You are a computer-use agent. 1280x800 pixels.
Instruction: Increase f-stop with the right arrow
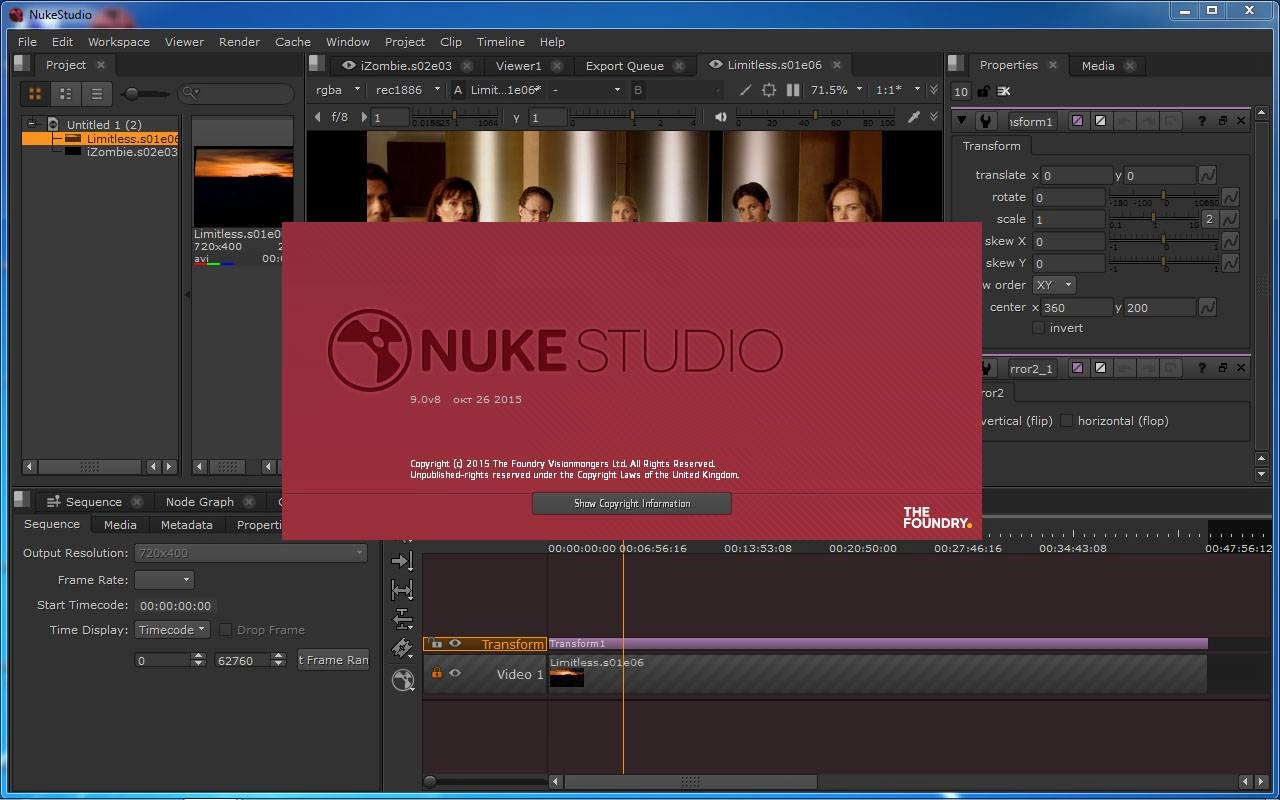coord(364,117)
